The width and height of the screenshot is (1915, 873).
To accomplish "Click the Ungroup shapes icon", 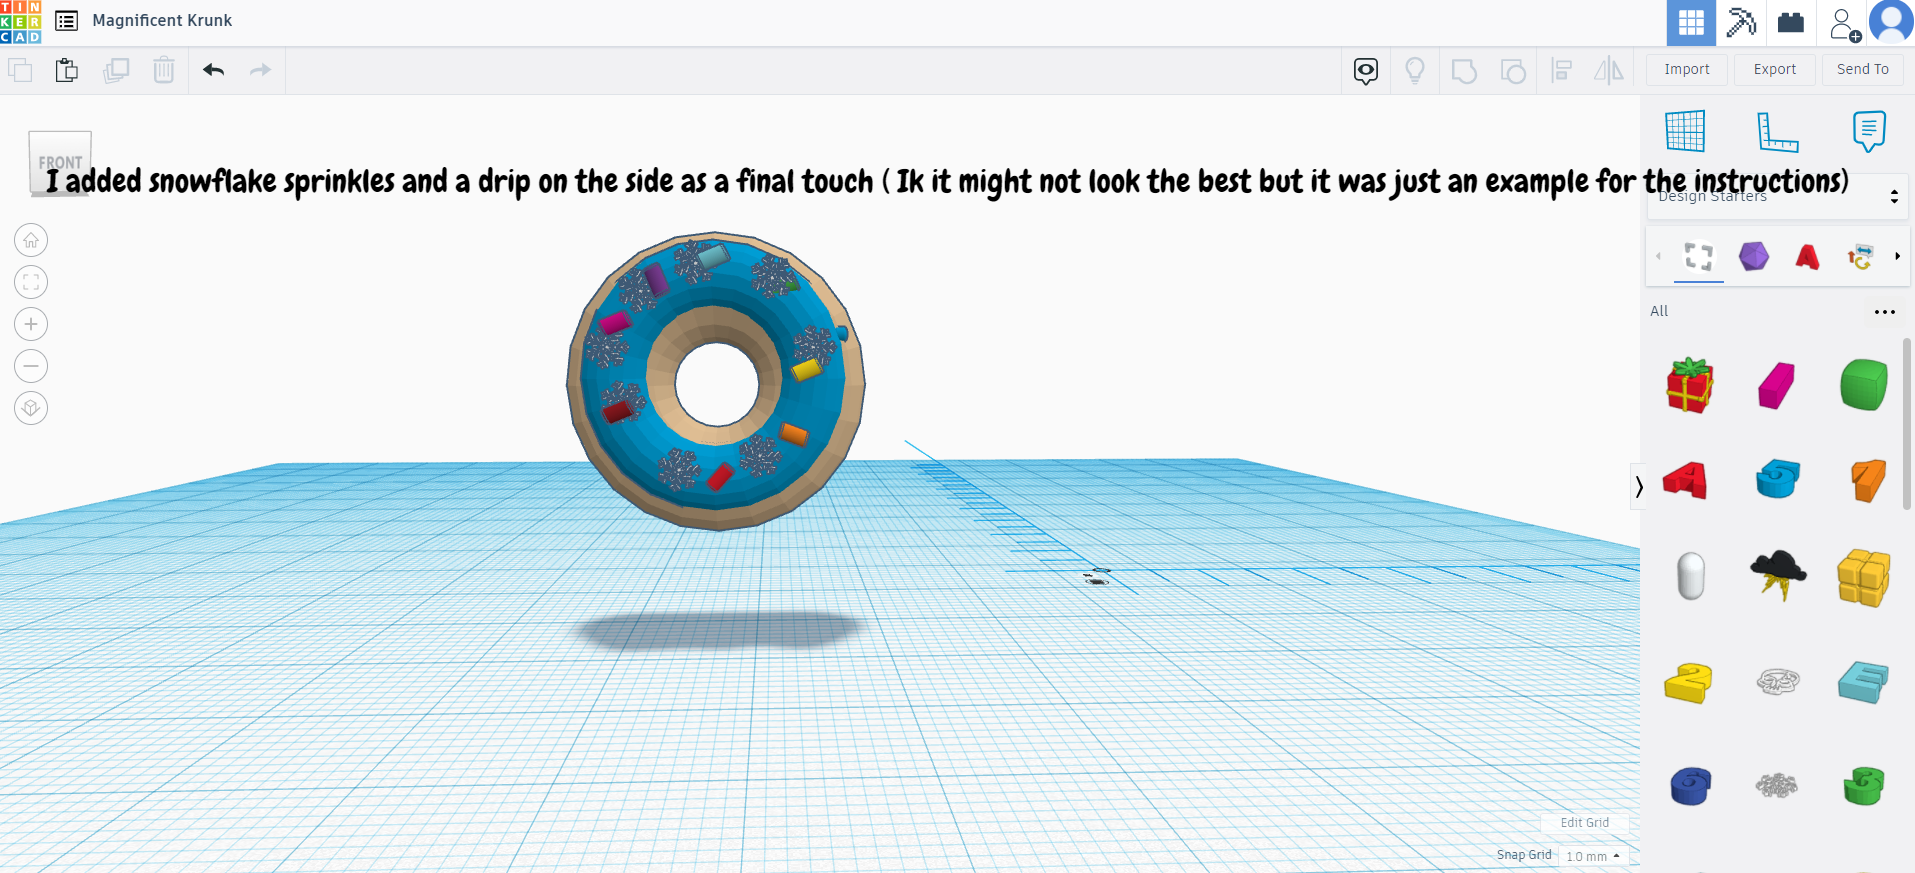I will pos(1513,71).
